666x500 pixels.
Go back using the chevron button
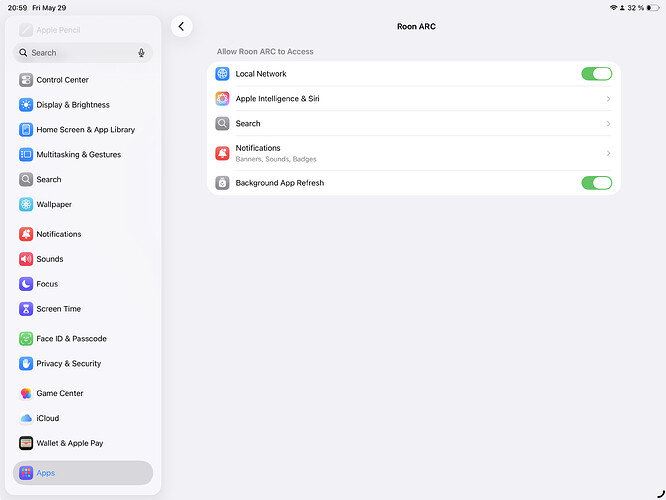181,26
